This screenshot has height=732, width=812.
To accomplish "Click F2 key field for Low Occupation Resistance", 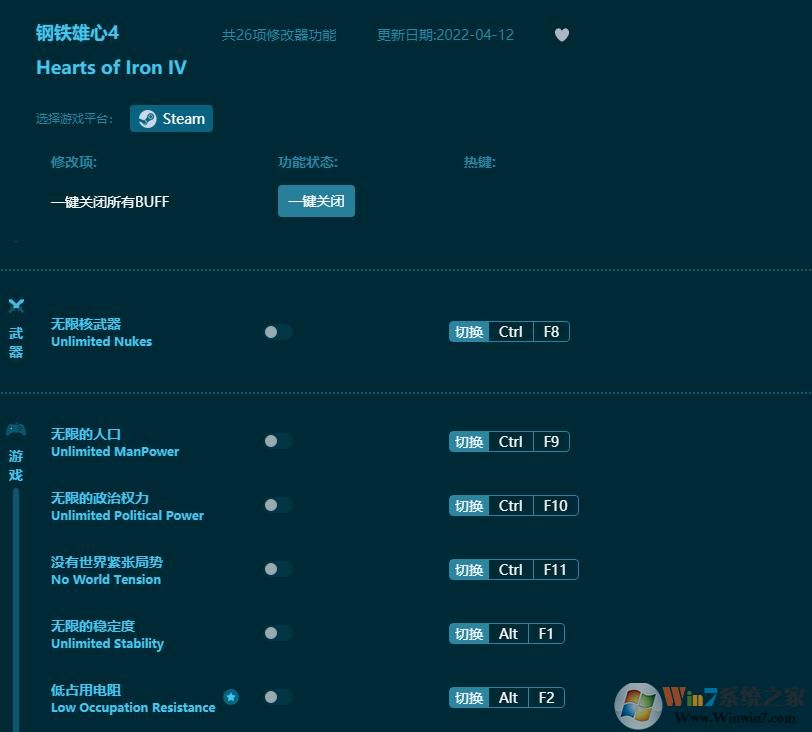I will coord(546,698).
